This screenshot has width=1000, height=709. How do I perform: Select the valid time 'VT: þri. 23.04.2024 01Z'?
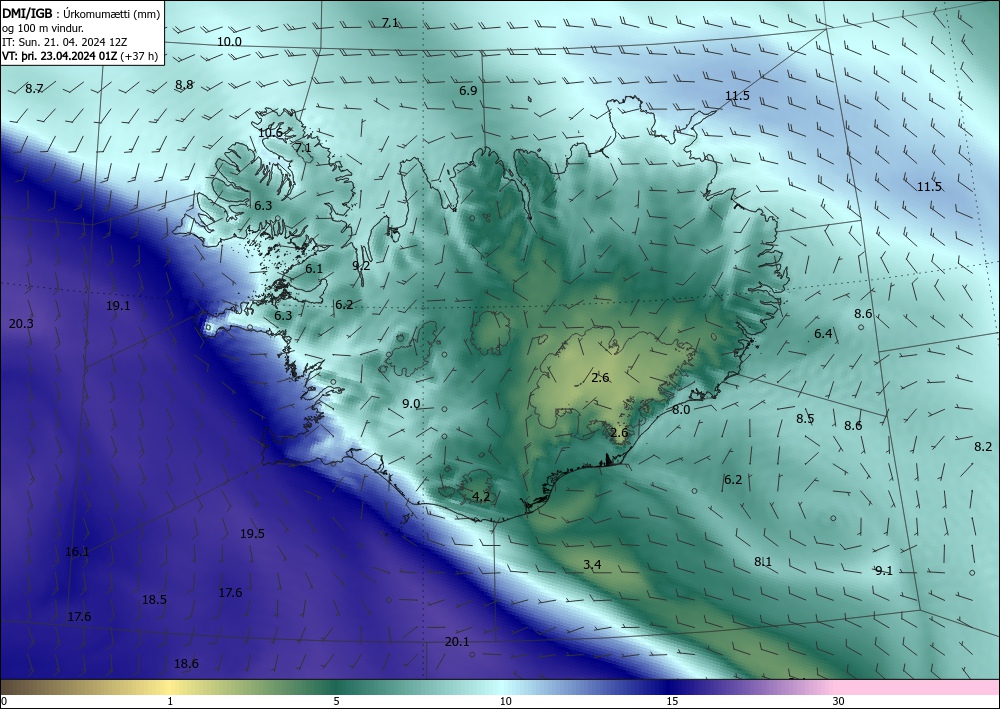[59, 55]
